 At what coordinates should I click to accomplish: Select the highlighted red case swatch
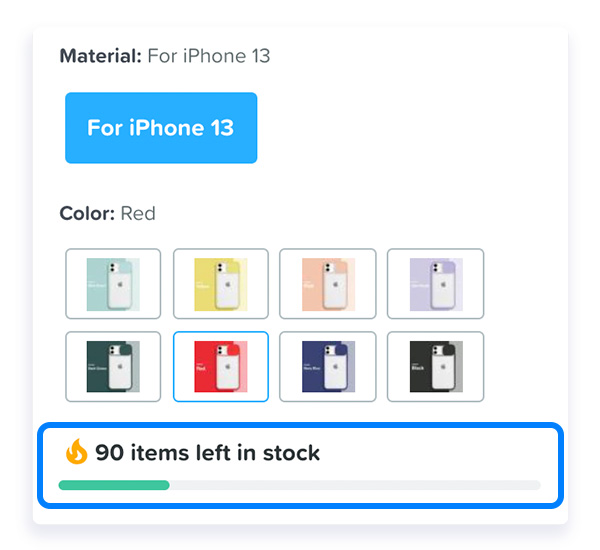(221, 367)
